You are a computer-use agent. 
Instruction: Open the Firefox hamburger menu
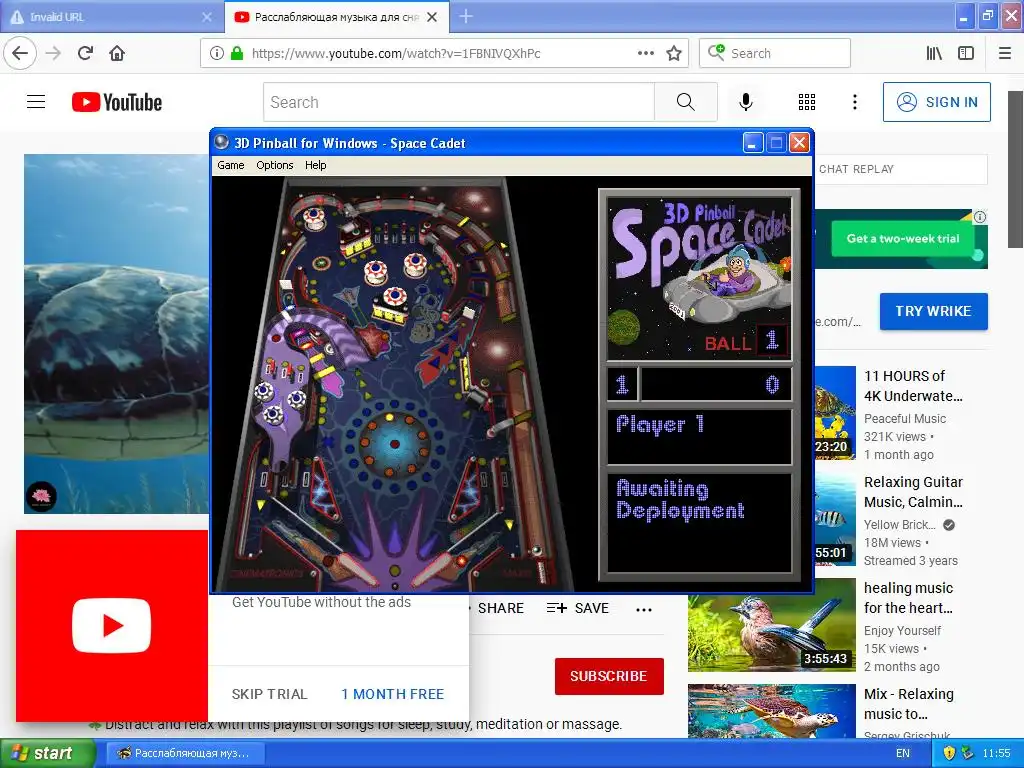[1005, 53]
